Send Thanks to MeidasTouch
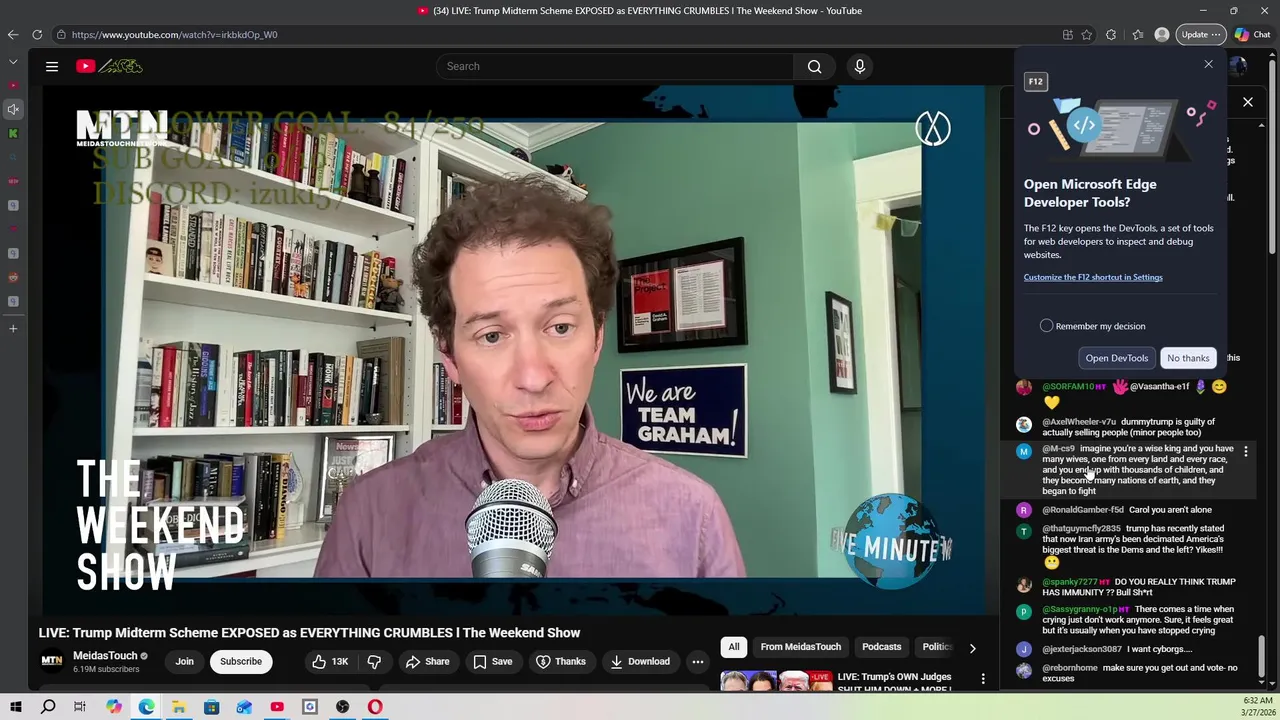The height and width of the screenshot is (720, 1280). pos(561,661)
